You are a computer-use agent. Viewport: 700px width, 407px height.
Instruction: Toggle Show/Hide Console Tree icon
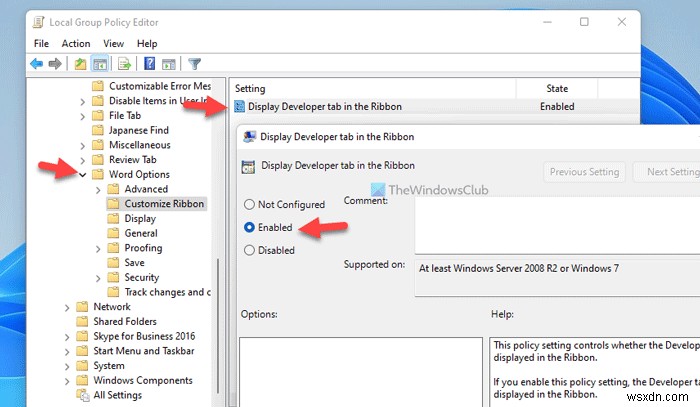point(100,64)
